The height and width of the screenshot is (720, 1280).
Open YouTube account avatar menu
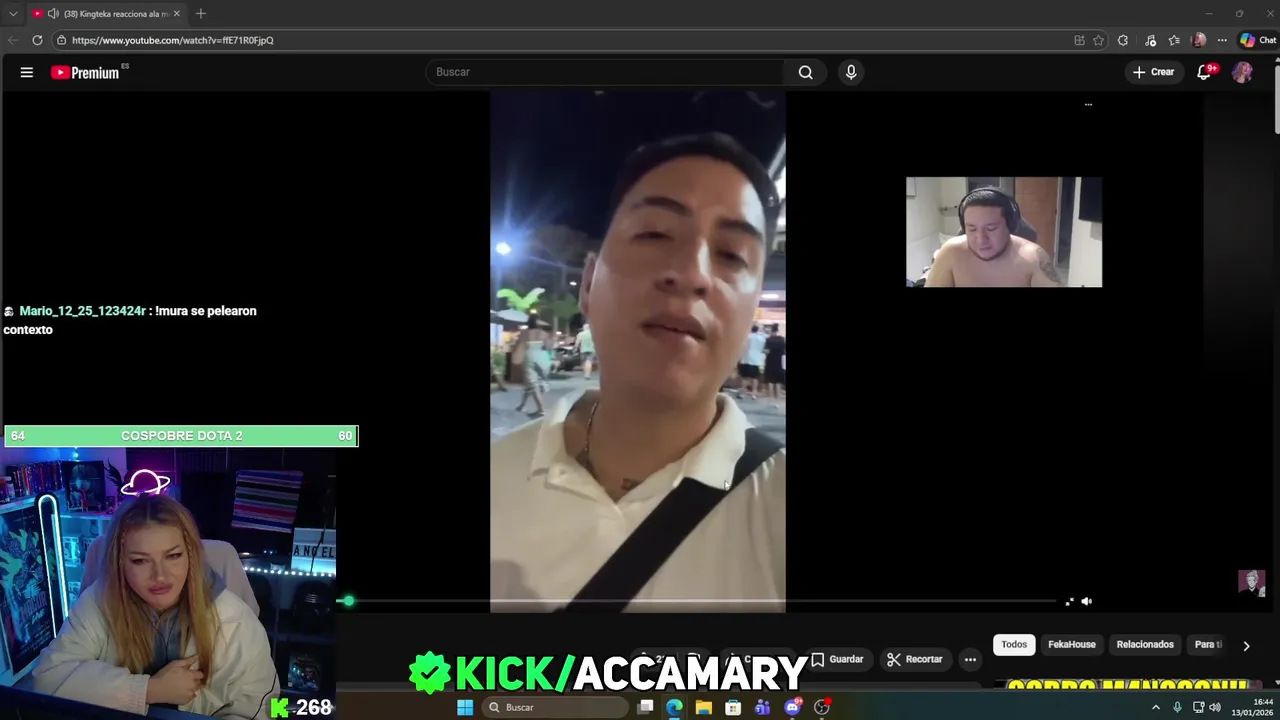[1242, 72]
